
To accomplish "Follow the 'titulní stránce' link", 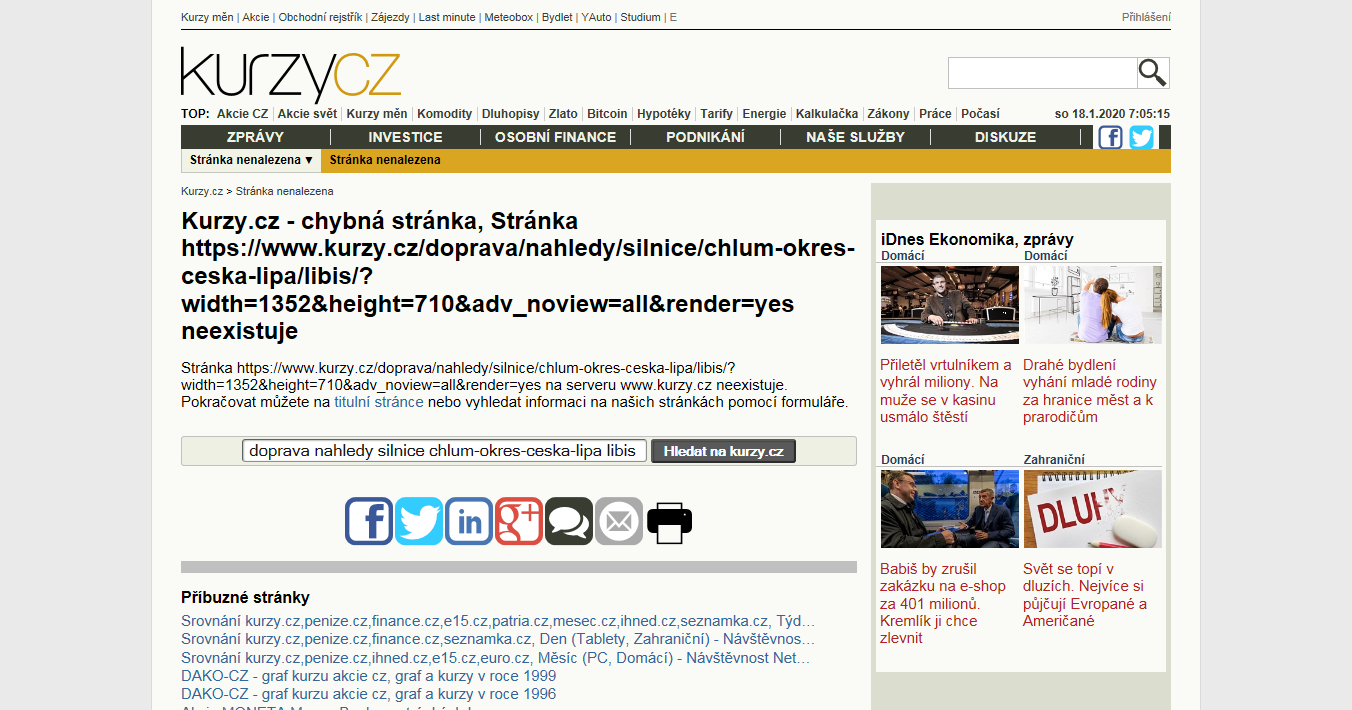I will (379, 402).
